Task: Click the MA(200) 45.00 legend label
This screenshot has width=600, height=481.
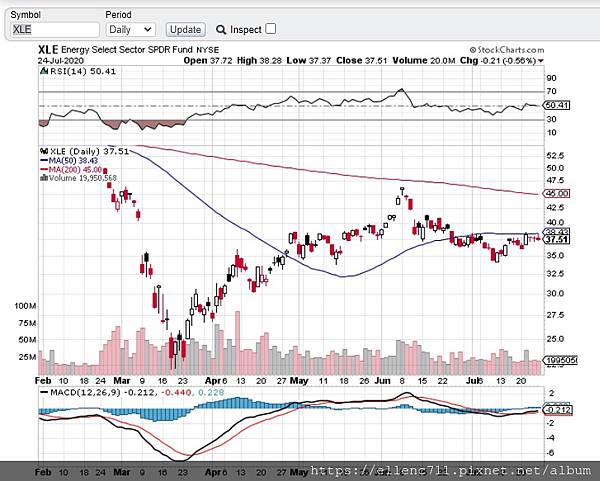Action: 75,170
